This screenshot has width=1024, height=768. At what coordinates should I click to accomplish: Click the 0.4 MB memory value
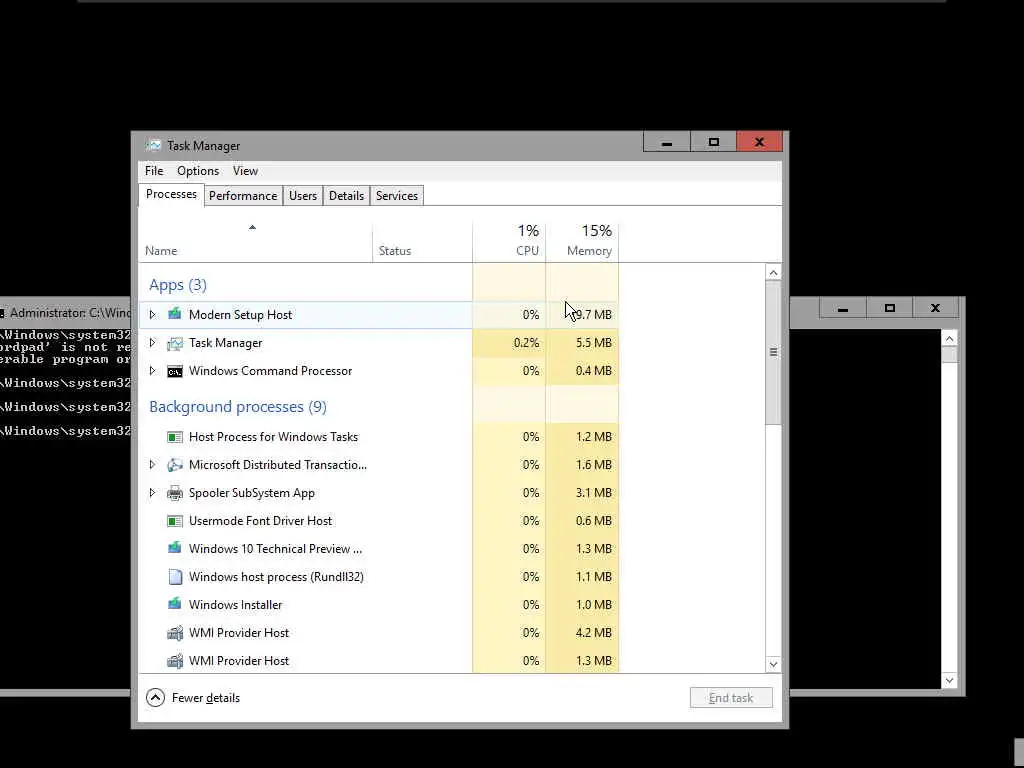pyautogui.click(x=594, y=371)
